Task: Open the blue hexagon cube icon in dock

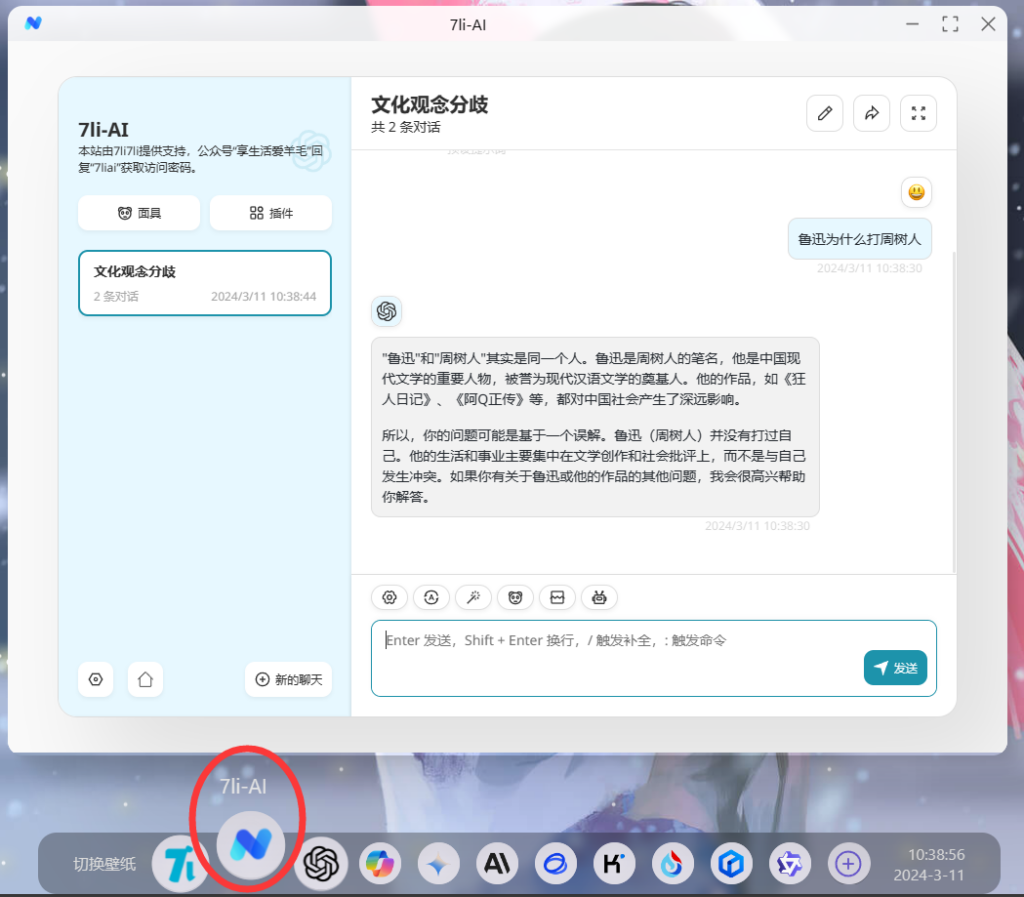Action: click(x=731, y=864)
